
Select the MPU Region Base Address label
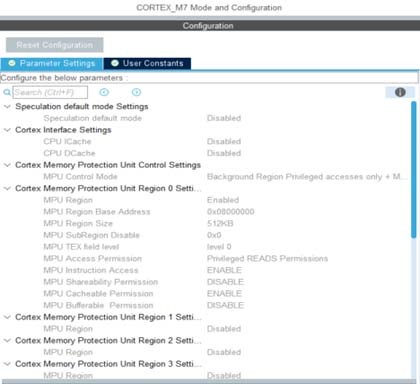coord(97,212)
